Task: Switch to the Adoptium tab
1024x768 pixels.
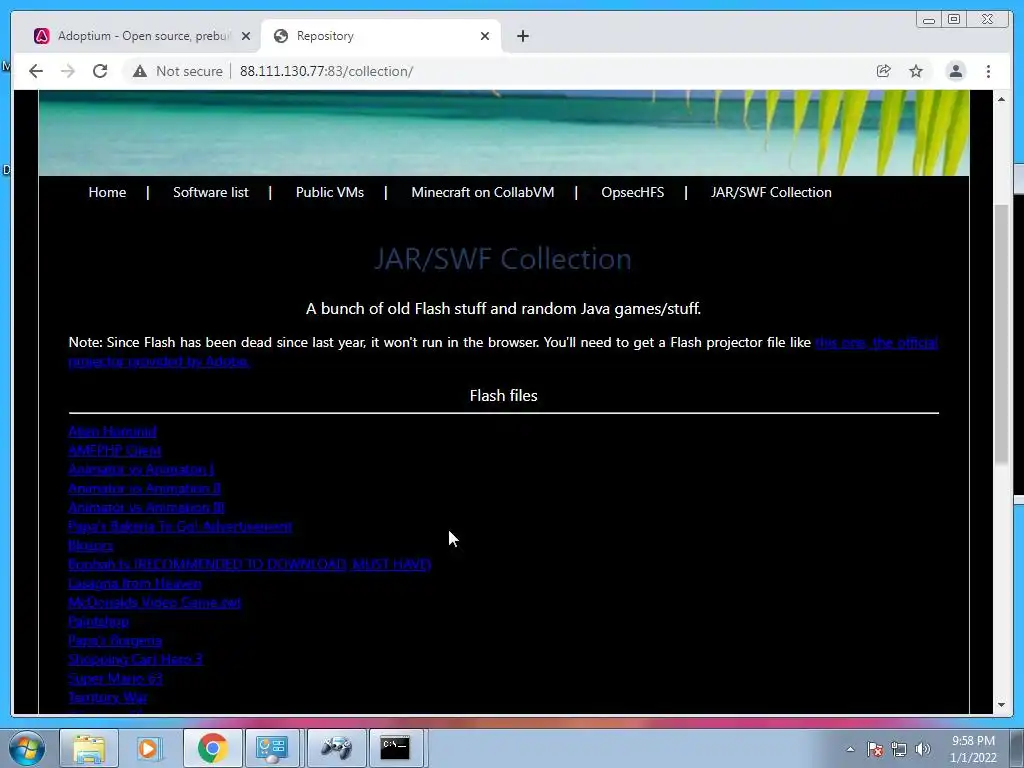Action: [x=136, y=36]
